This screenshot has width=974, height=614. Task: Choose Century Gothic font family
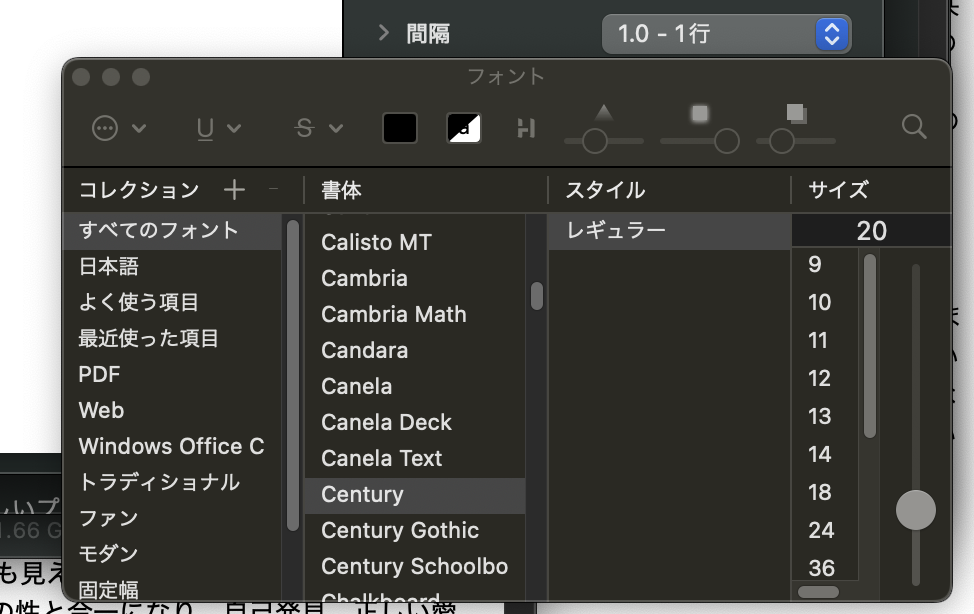tap(400, 530)
